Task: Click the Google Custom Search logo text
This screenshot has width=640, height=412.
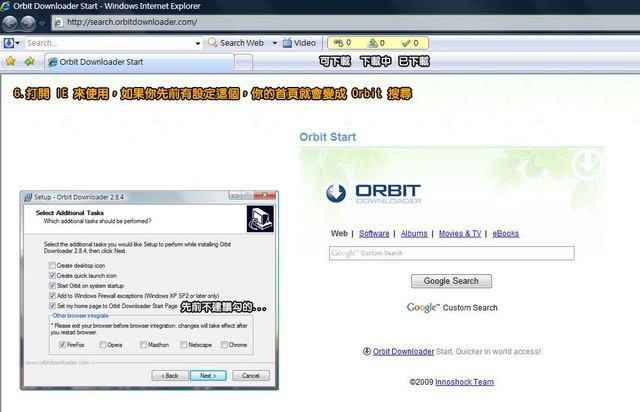Action: [452, 307]
